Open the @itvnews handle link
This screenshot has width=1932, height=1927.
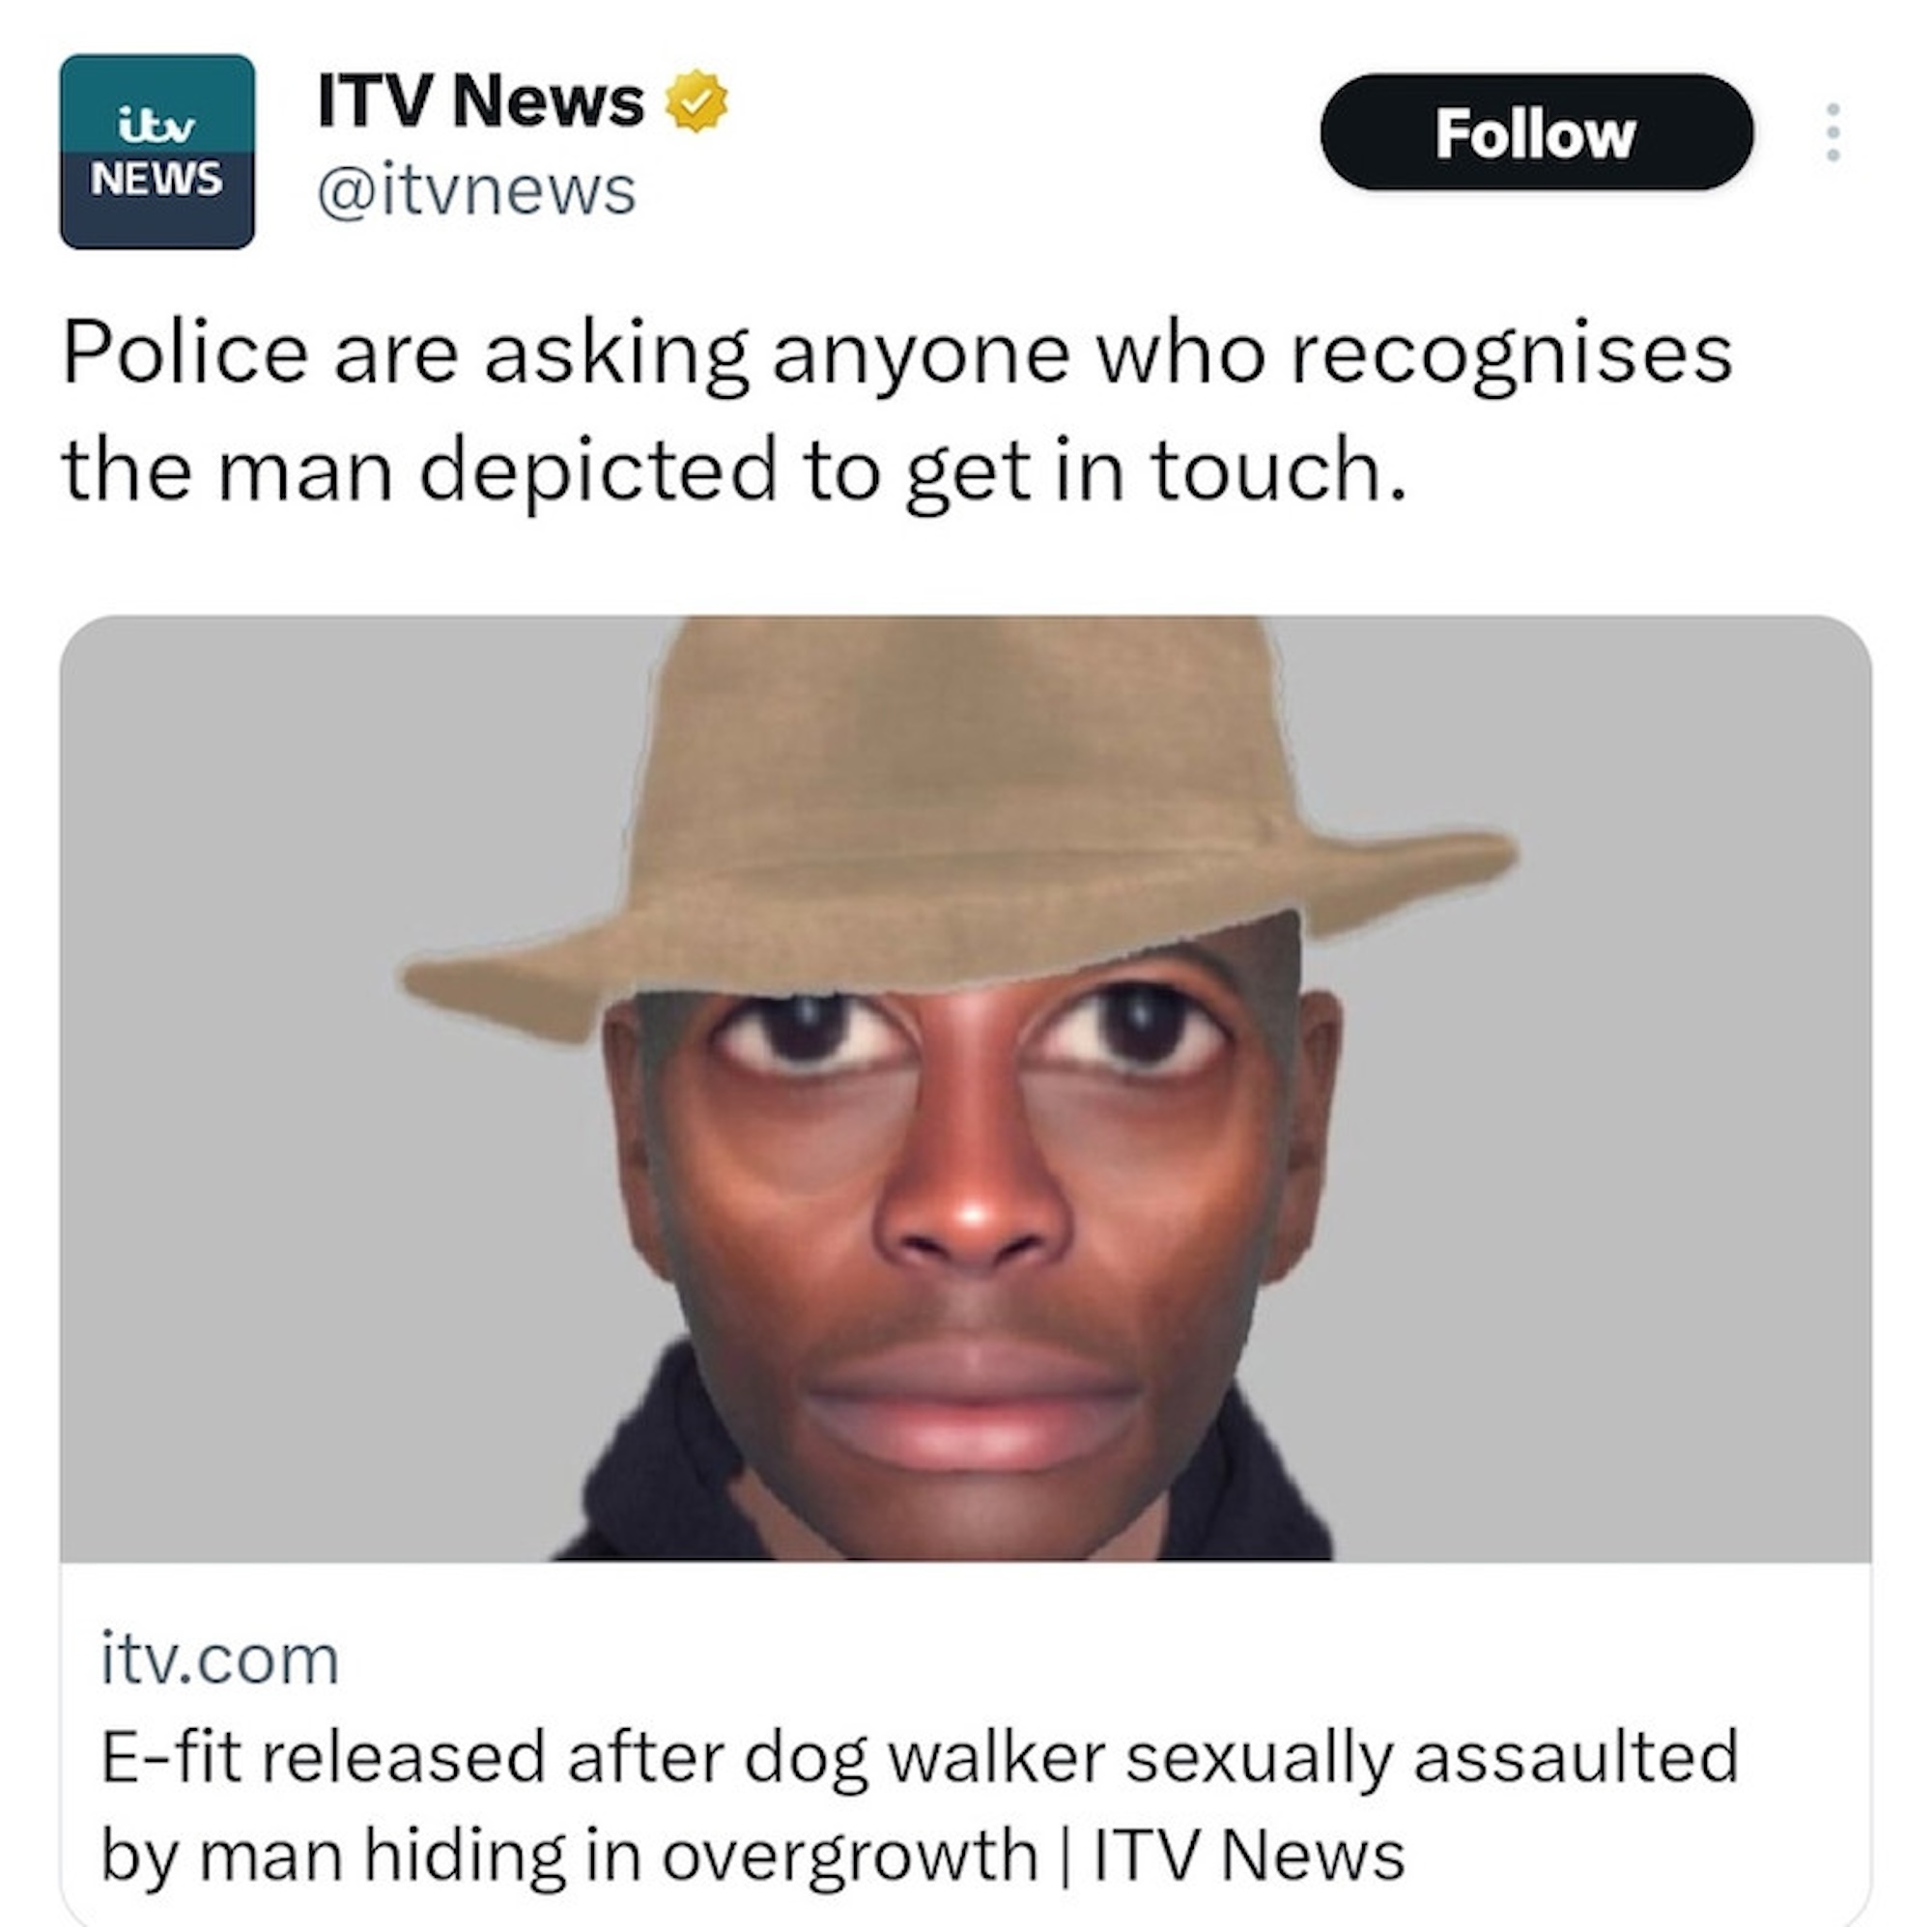coord(476,190)
